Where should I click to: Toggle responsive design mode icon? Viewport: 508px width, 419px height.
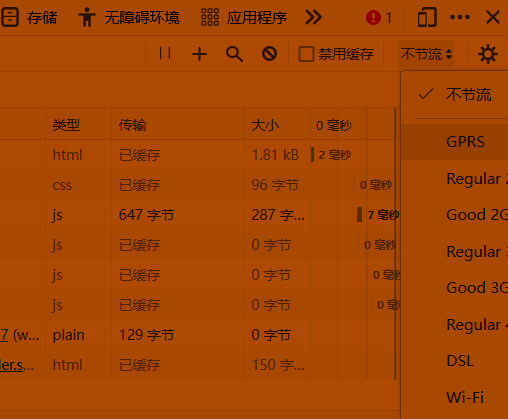click(x=427, y=17)
